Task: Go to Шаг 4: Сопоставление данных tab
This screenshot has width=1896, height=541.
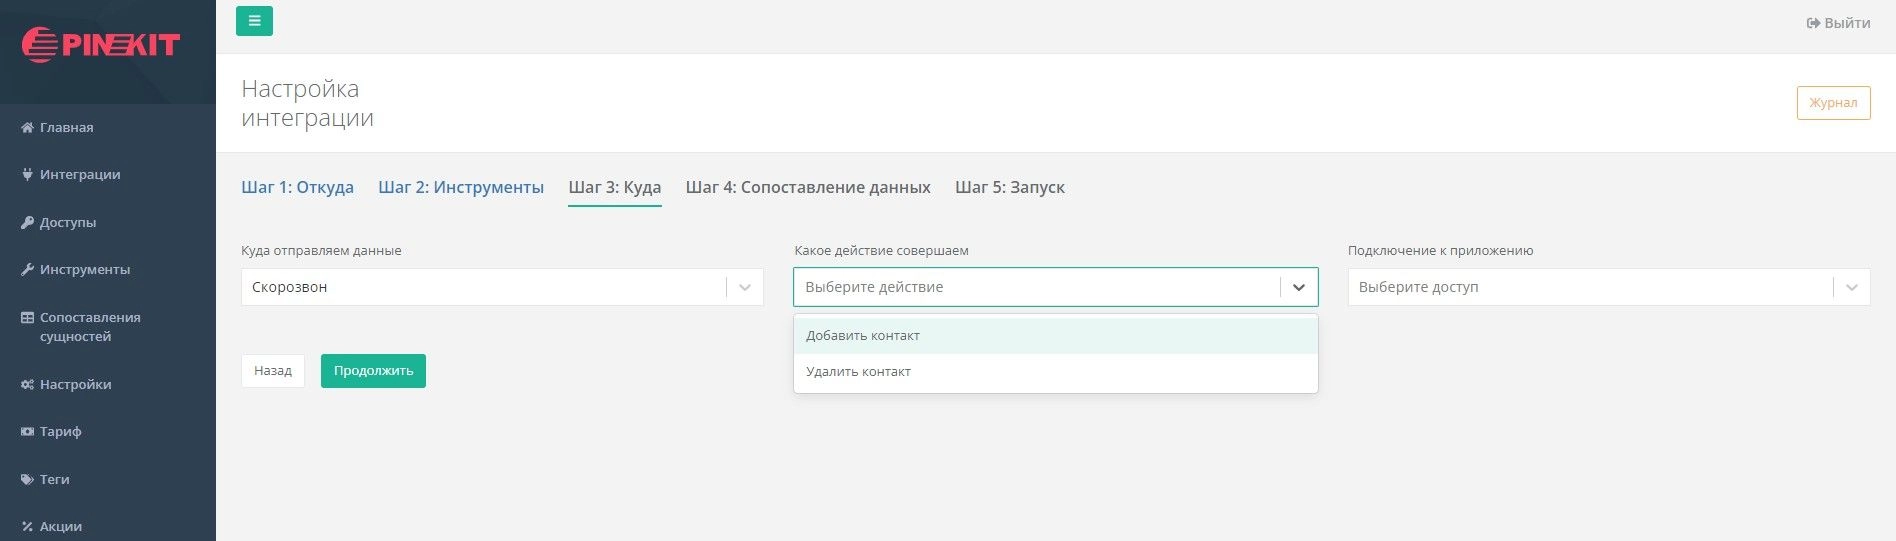Action: pyautogui.click(x=807, y=188)
